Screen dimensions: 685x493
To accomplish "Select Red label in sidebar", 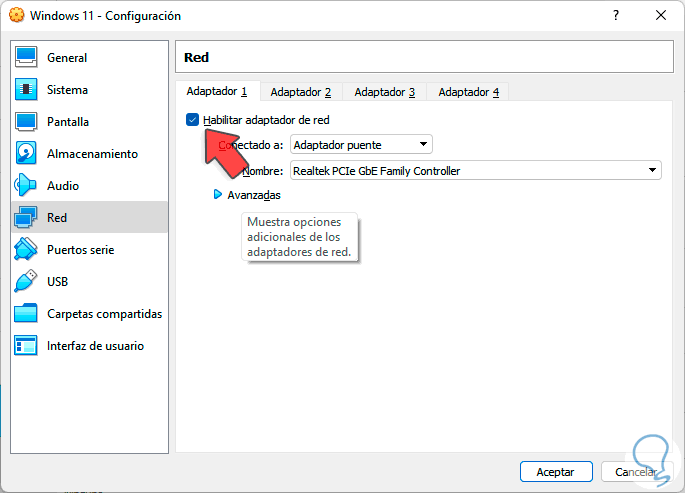I will click(x=57, y=217).
